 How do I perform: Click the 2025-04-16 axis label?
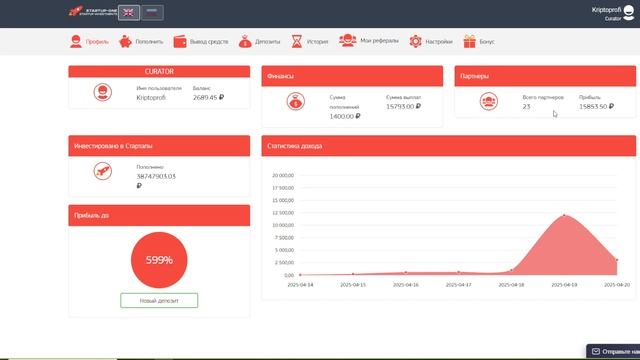pos(406,285)
